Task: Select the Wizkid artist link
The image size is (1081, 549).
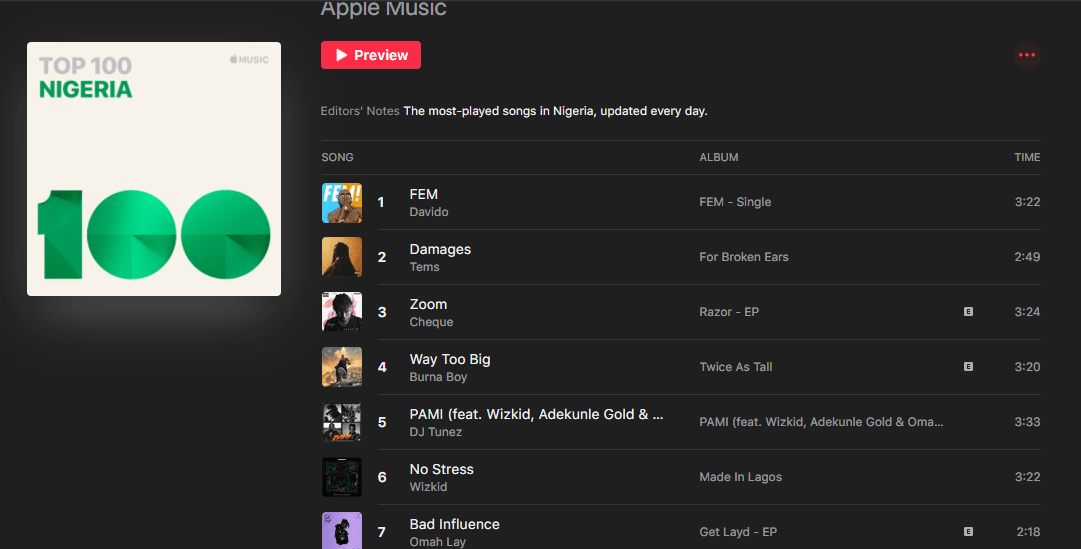Action: pyautogui.click(x=428, y=488)
